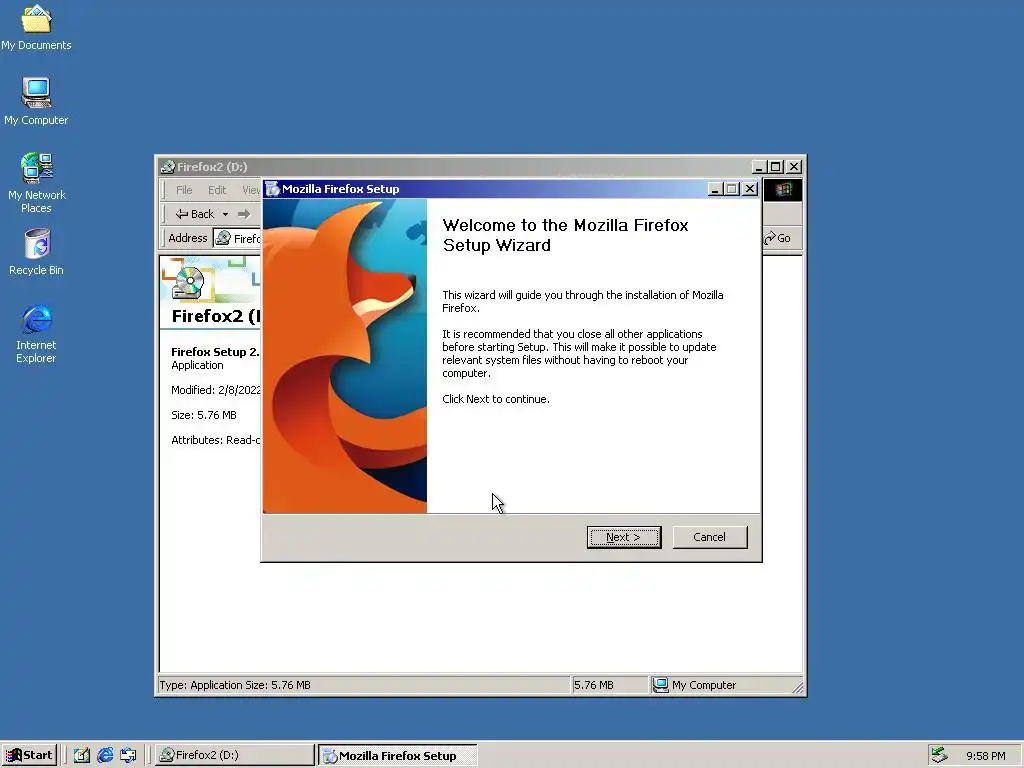Open Edit menu in Firefox2 window

[x=217, y=190]
